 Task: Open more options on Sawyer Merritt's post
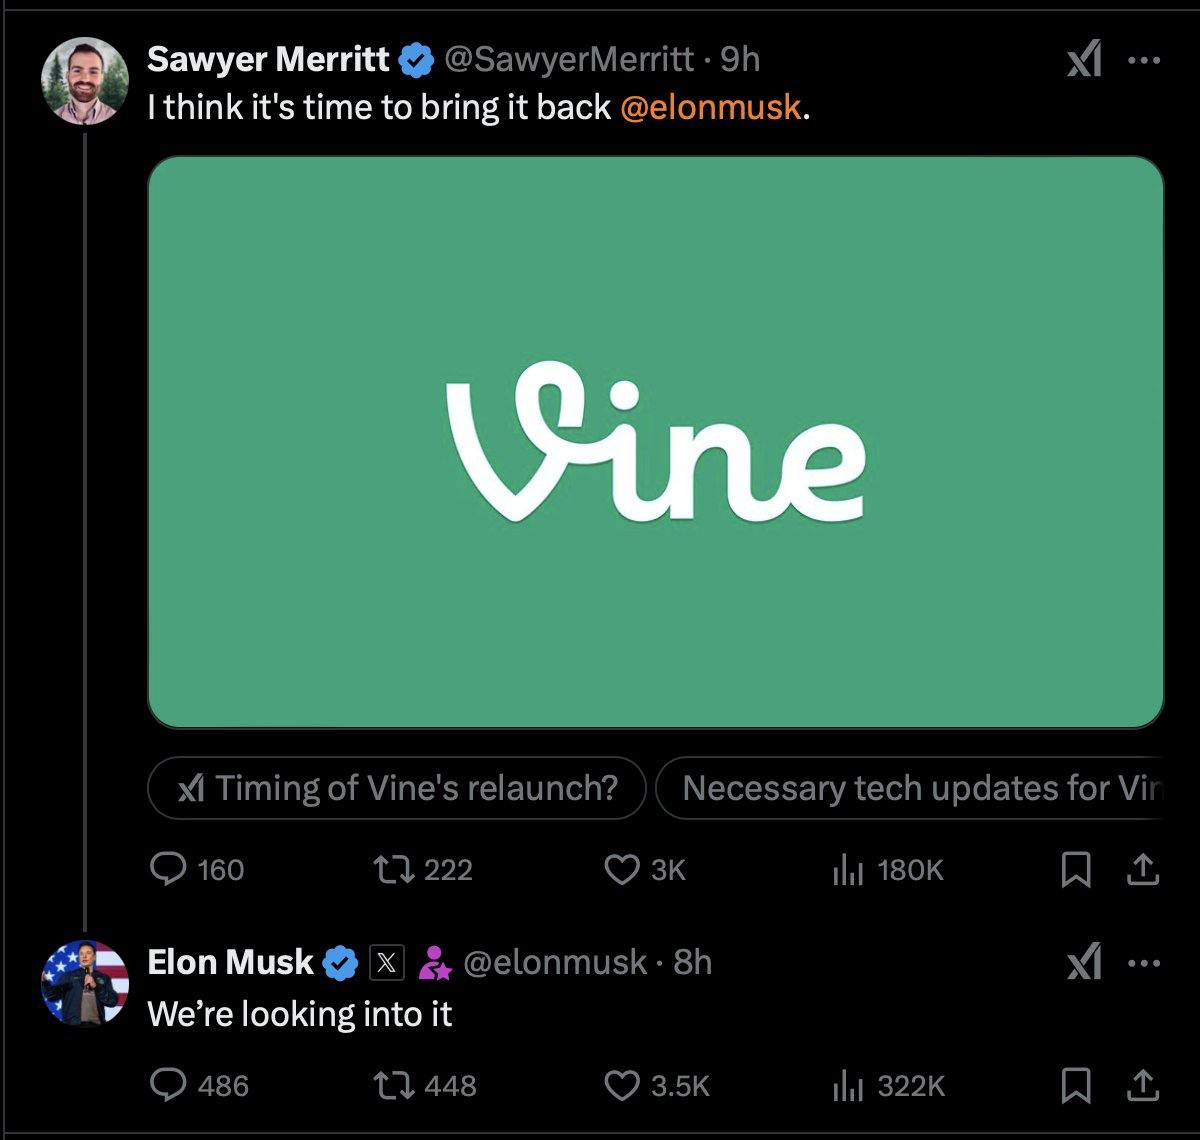click(x=1143, y=61)
